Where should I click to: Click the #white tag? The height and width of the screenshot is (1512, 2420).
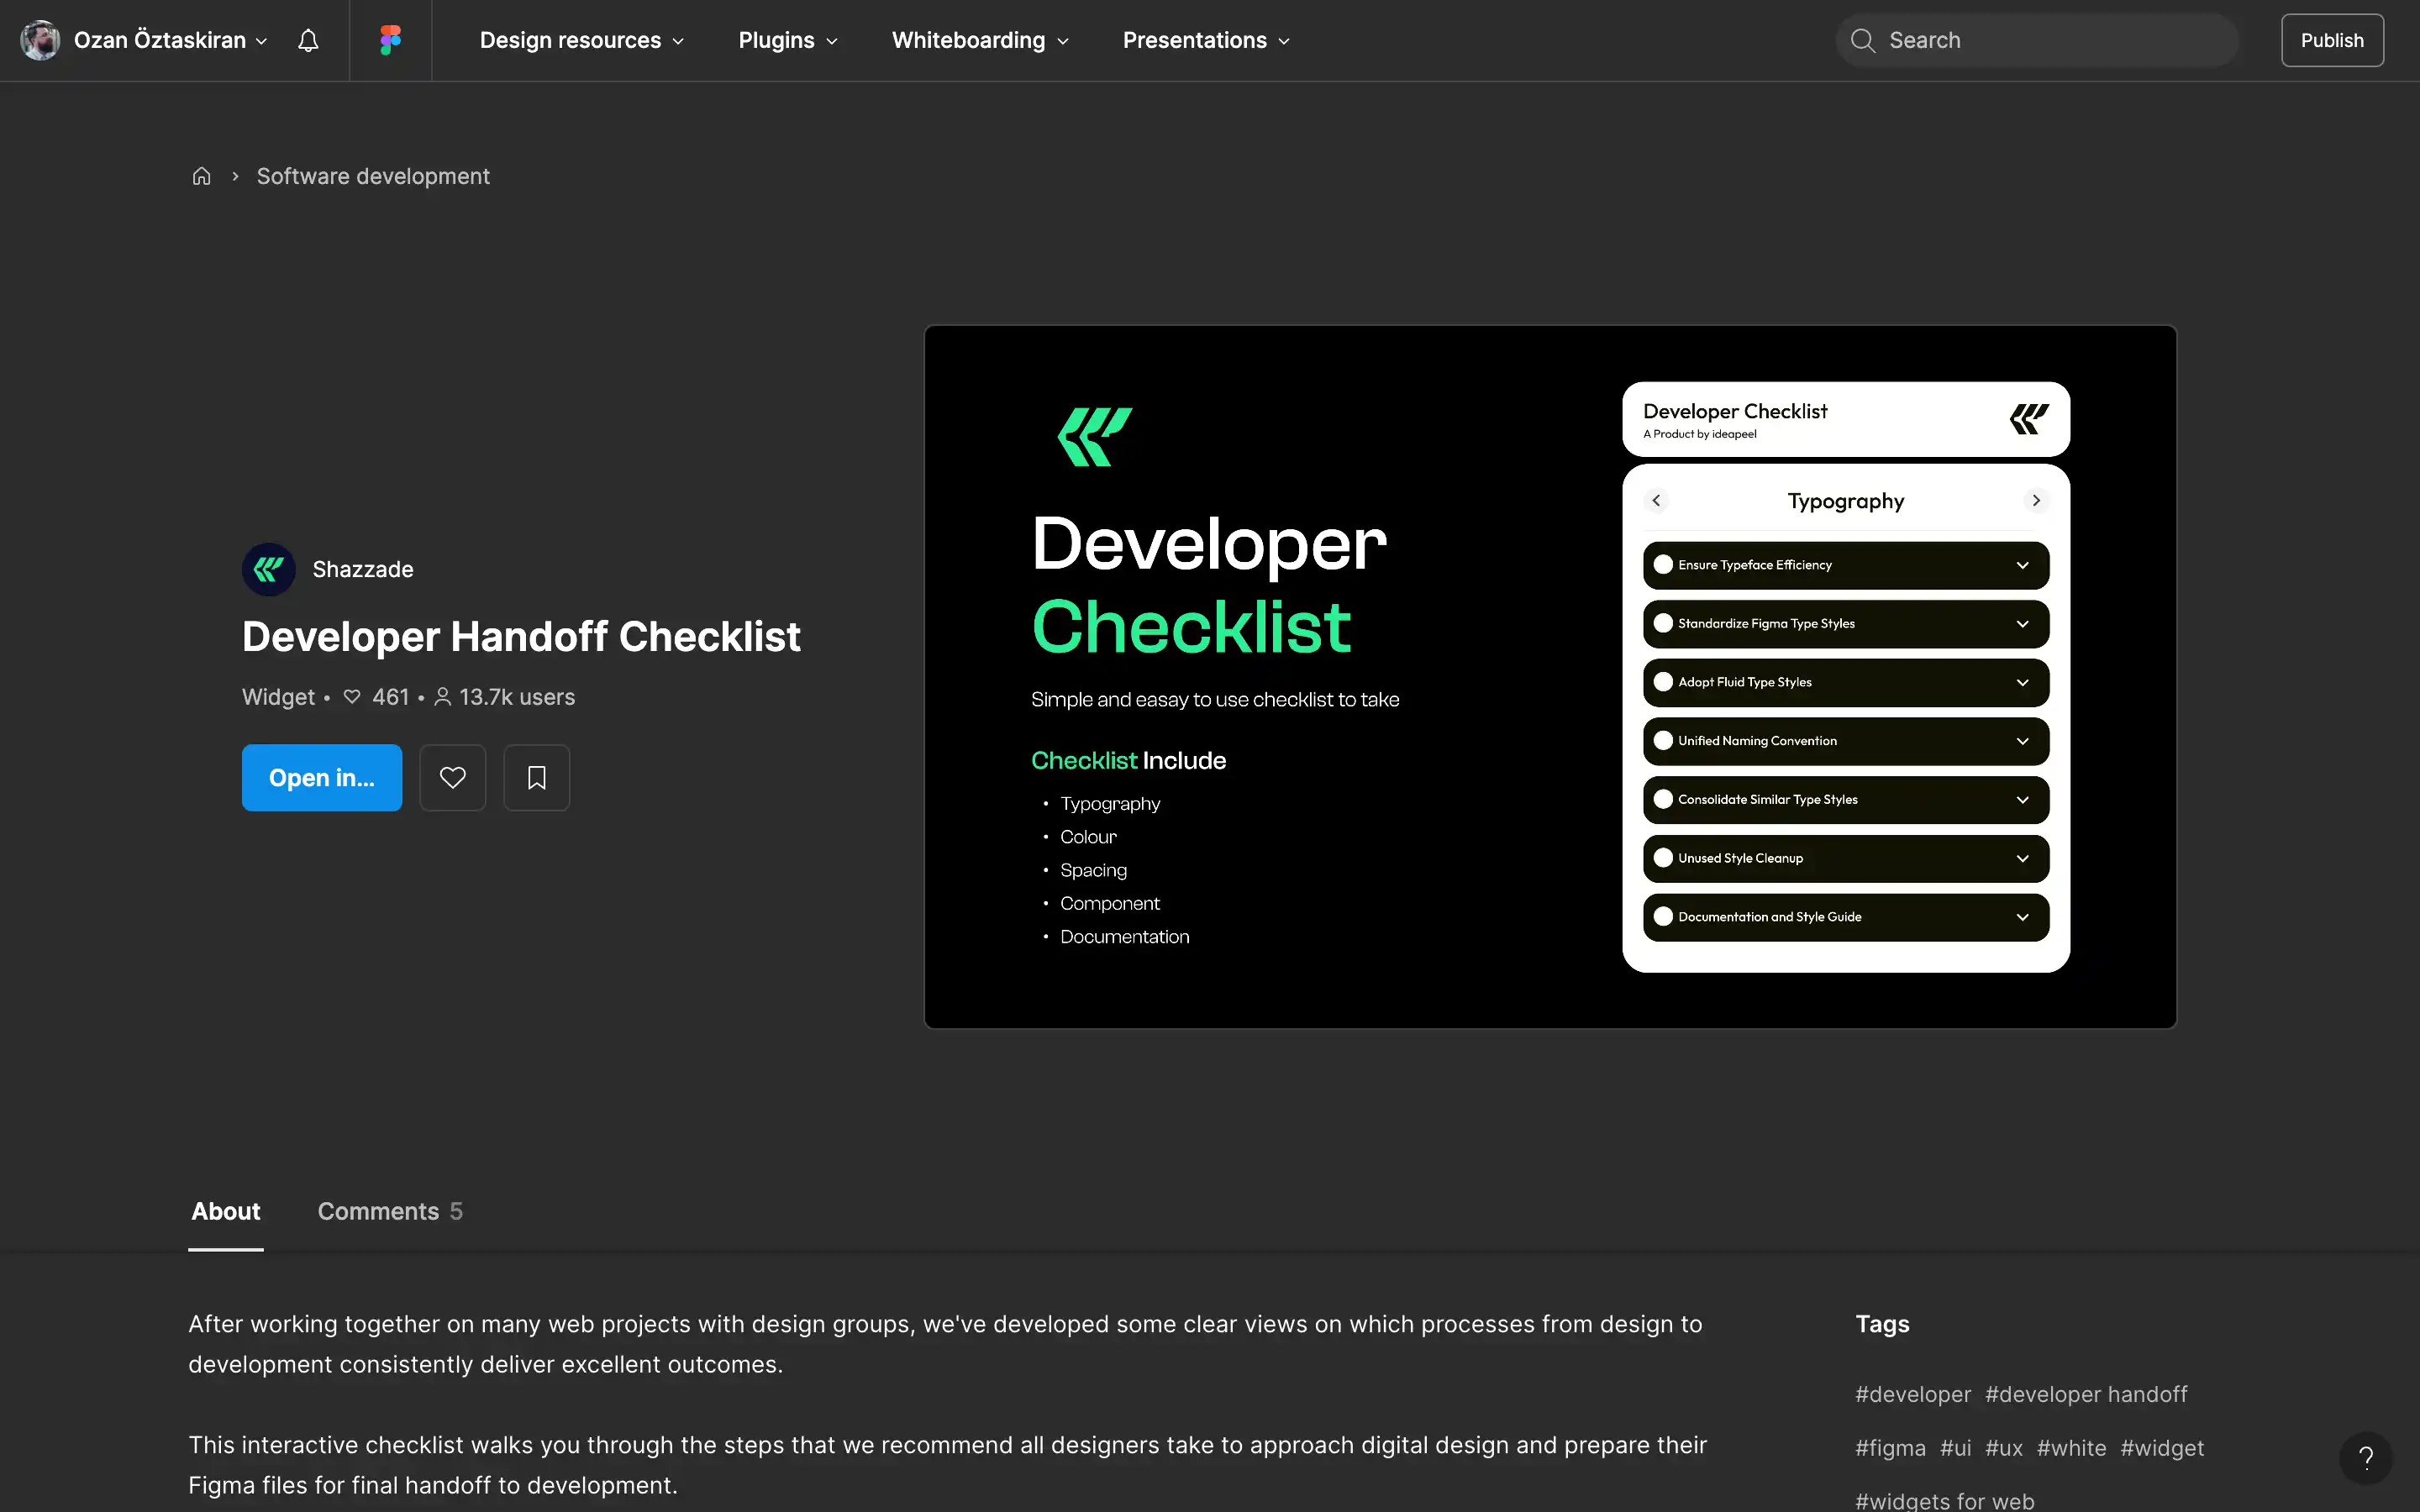(x=2072, y=1448)
